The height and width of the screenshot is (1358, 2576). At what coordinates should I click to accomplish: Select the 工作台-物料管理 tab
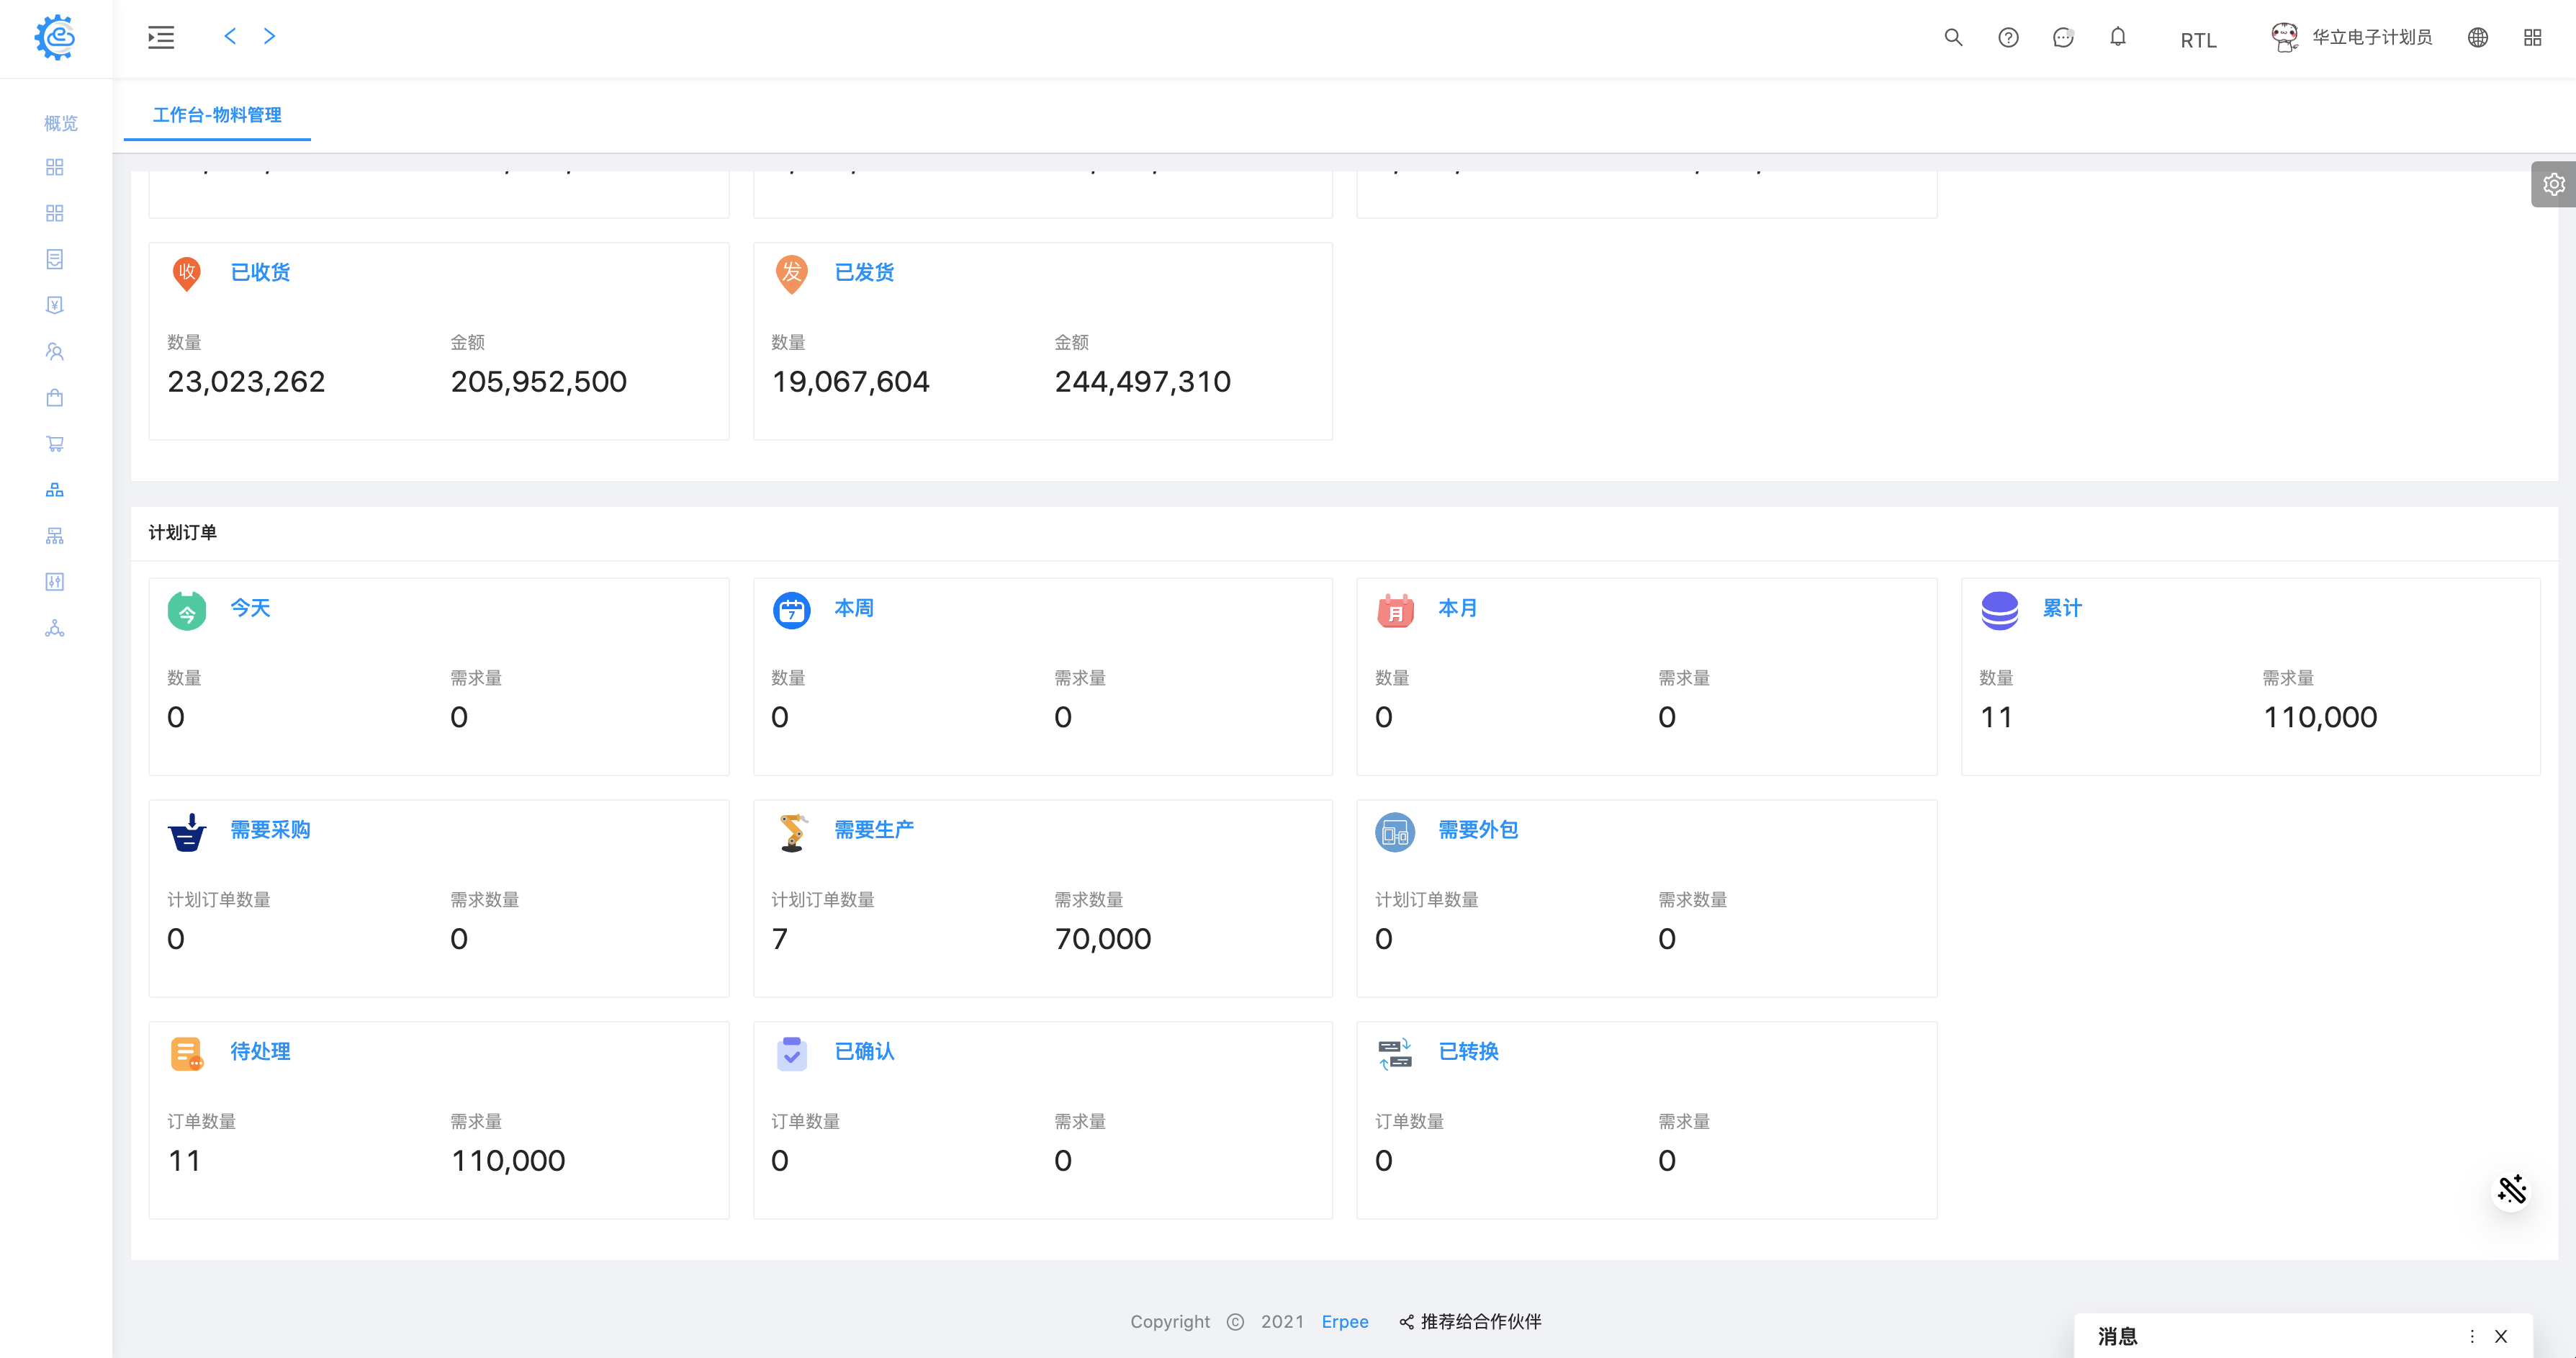pos(217,115)
